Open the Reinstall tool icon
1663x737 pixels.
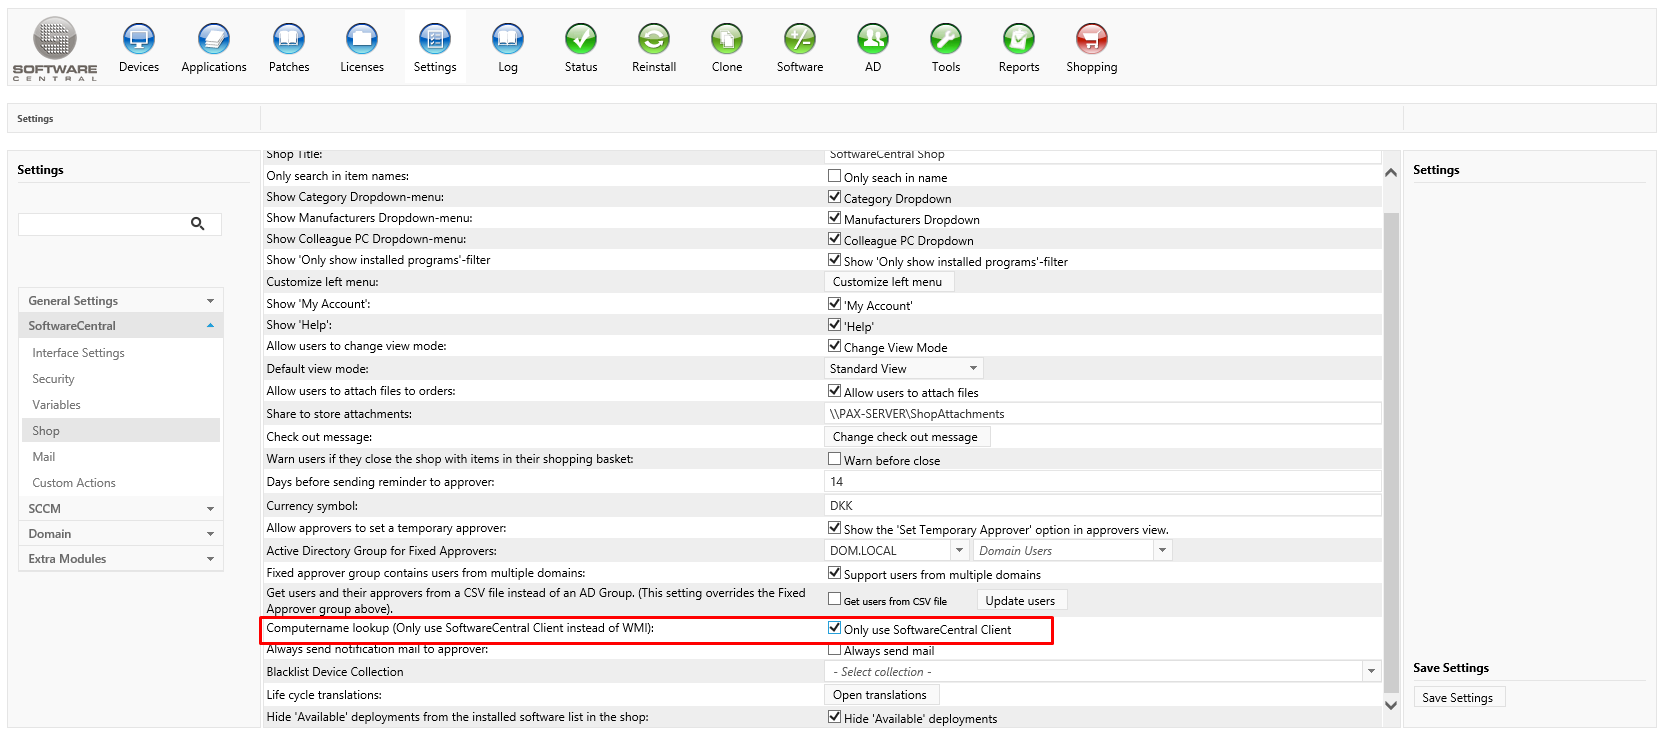653,40
